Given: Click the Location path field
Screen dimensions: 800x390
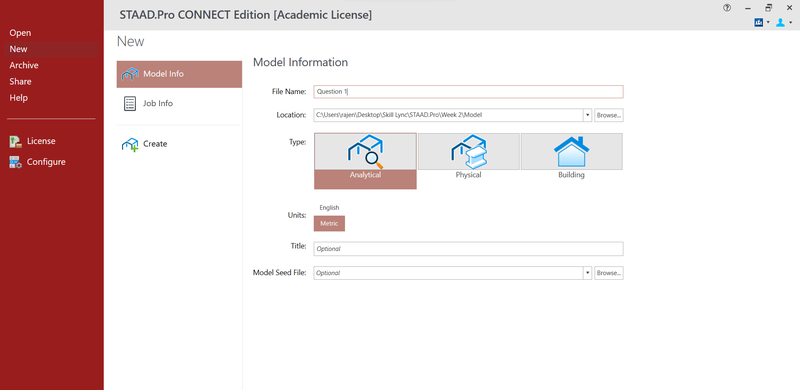Looking at the screenshot, I should coord(448,115).
